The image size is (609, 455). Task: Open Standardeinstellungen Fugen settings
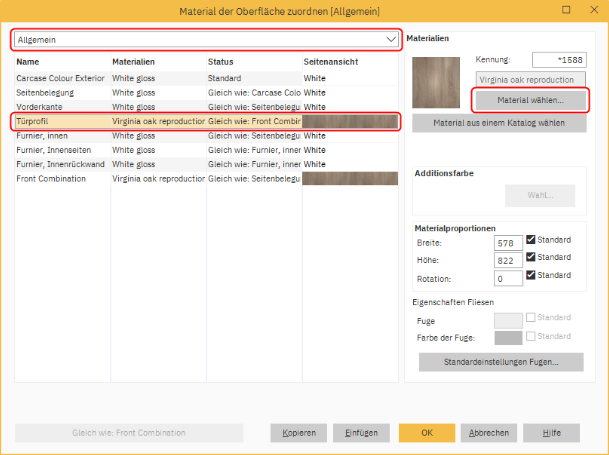coord(501,362)
